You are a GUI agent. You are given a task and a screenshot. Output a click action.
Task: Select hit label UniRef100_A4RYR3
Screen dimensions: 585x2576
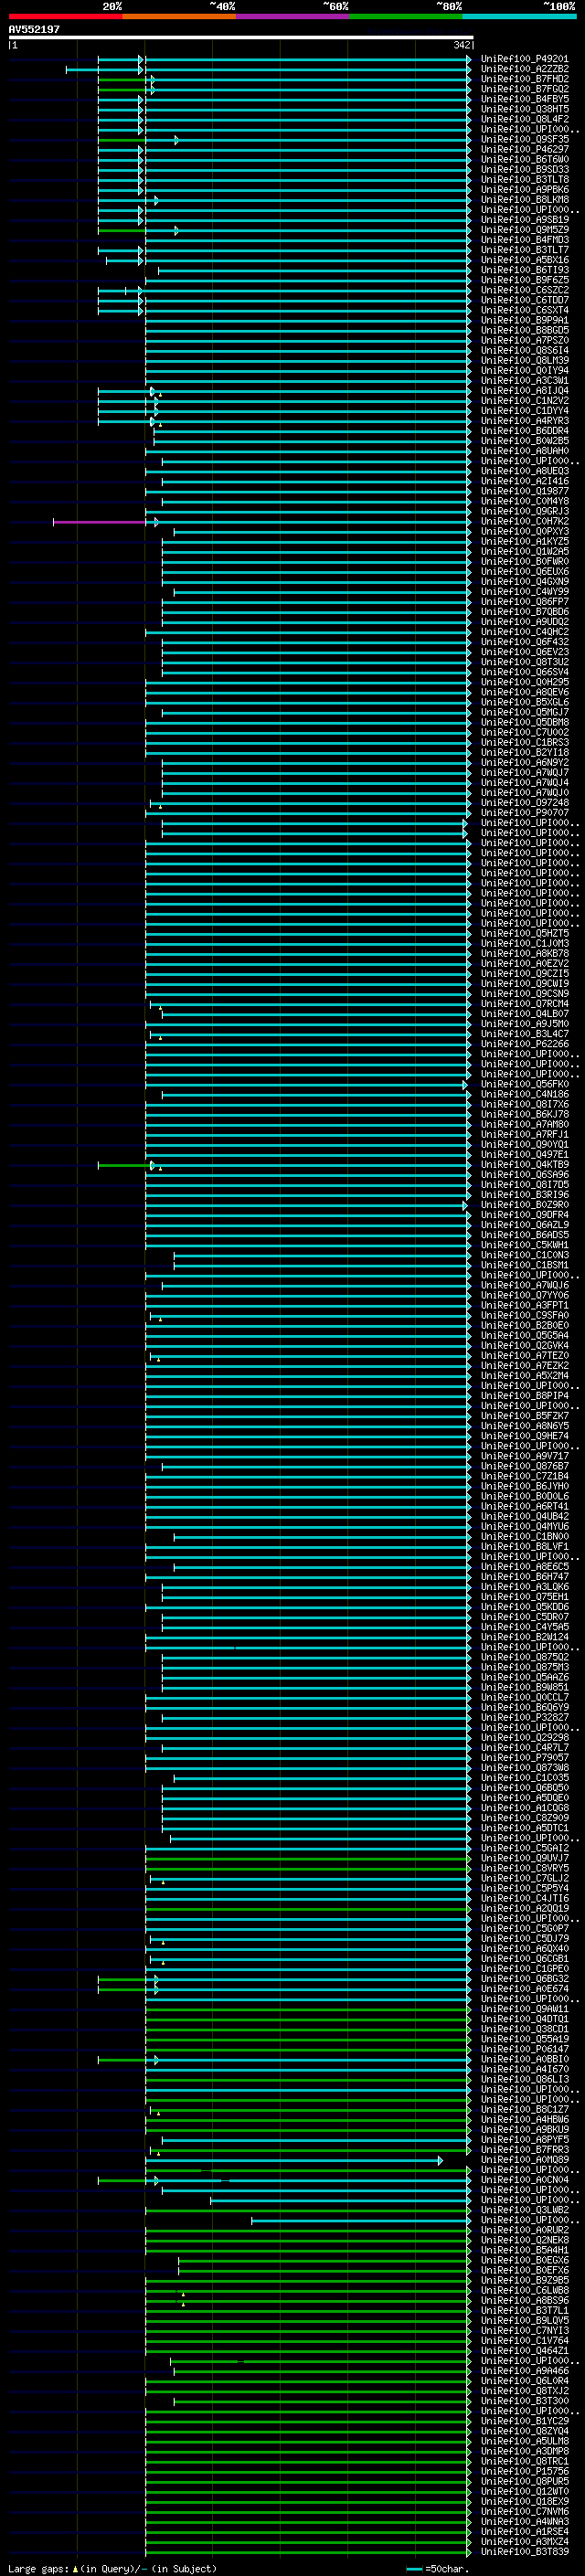(x=525, y=421)
